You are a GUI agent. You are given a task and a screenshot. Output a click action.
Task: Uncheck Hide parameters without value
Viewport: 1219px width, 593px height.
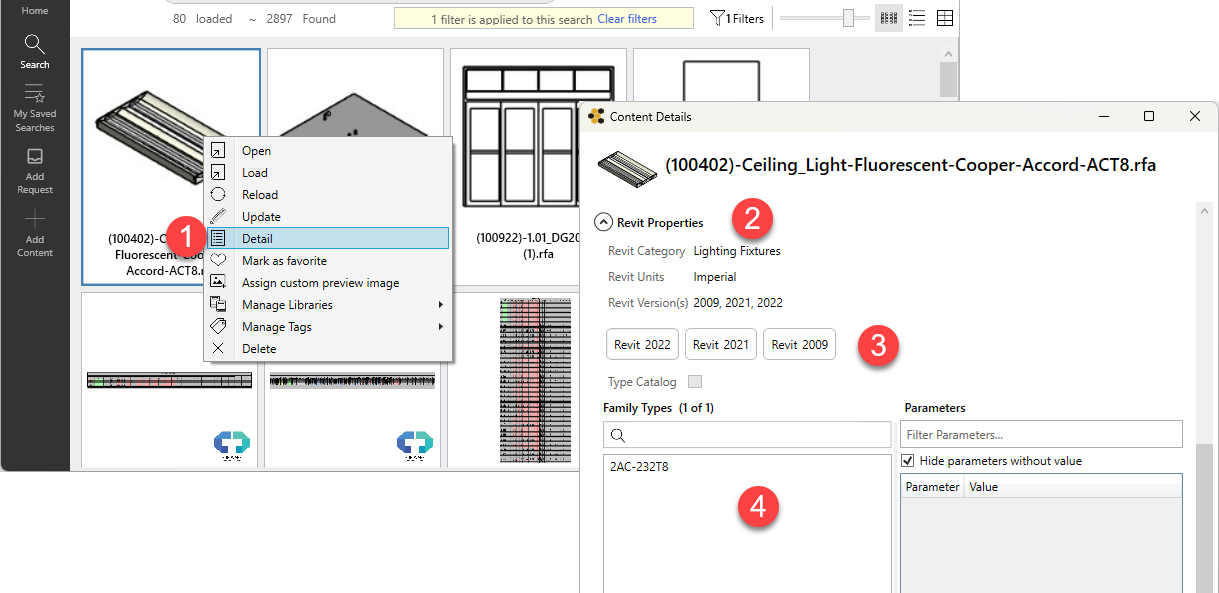pos(908,460)
